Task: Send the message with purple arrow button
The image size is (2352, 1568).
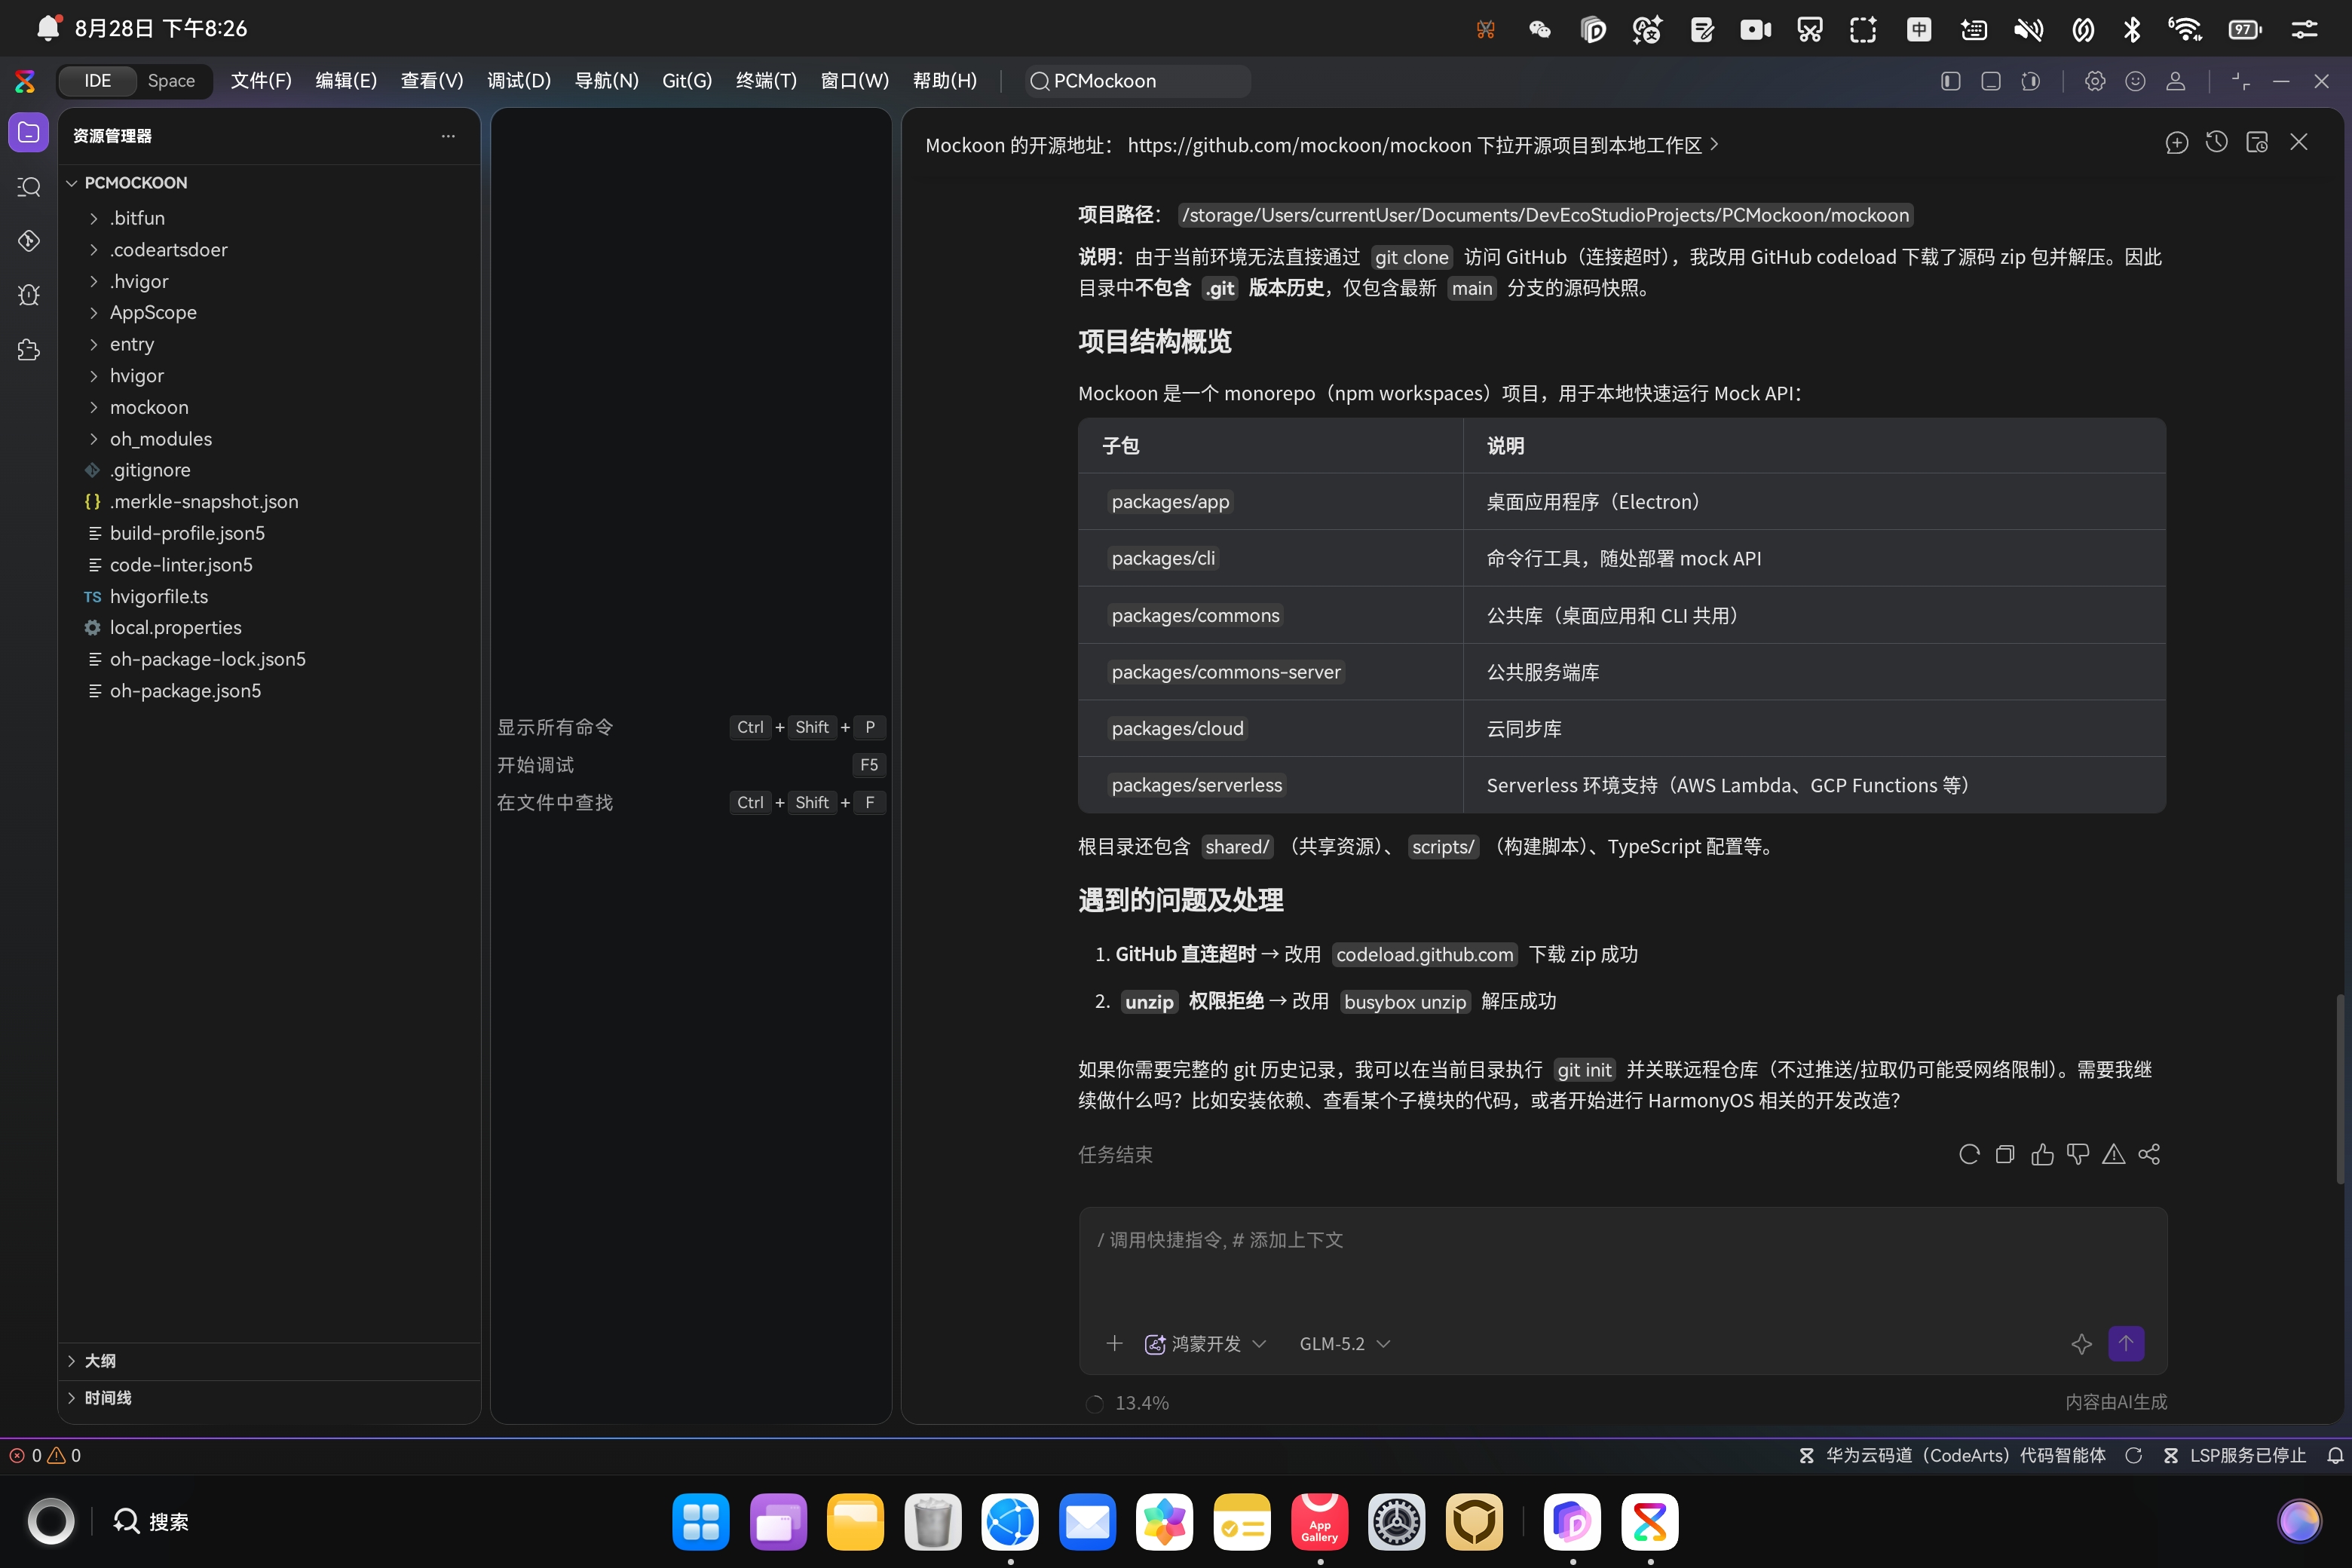Action: 2126,1343
